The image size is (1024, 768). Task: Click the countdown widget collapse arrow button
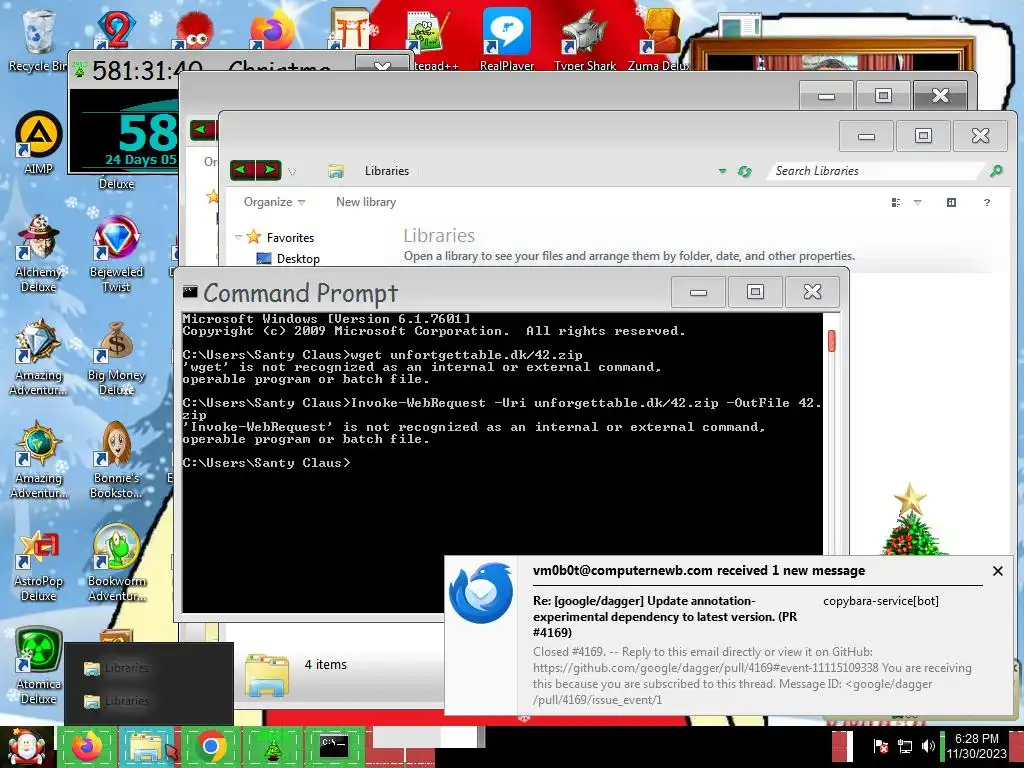(382, 65)
